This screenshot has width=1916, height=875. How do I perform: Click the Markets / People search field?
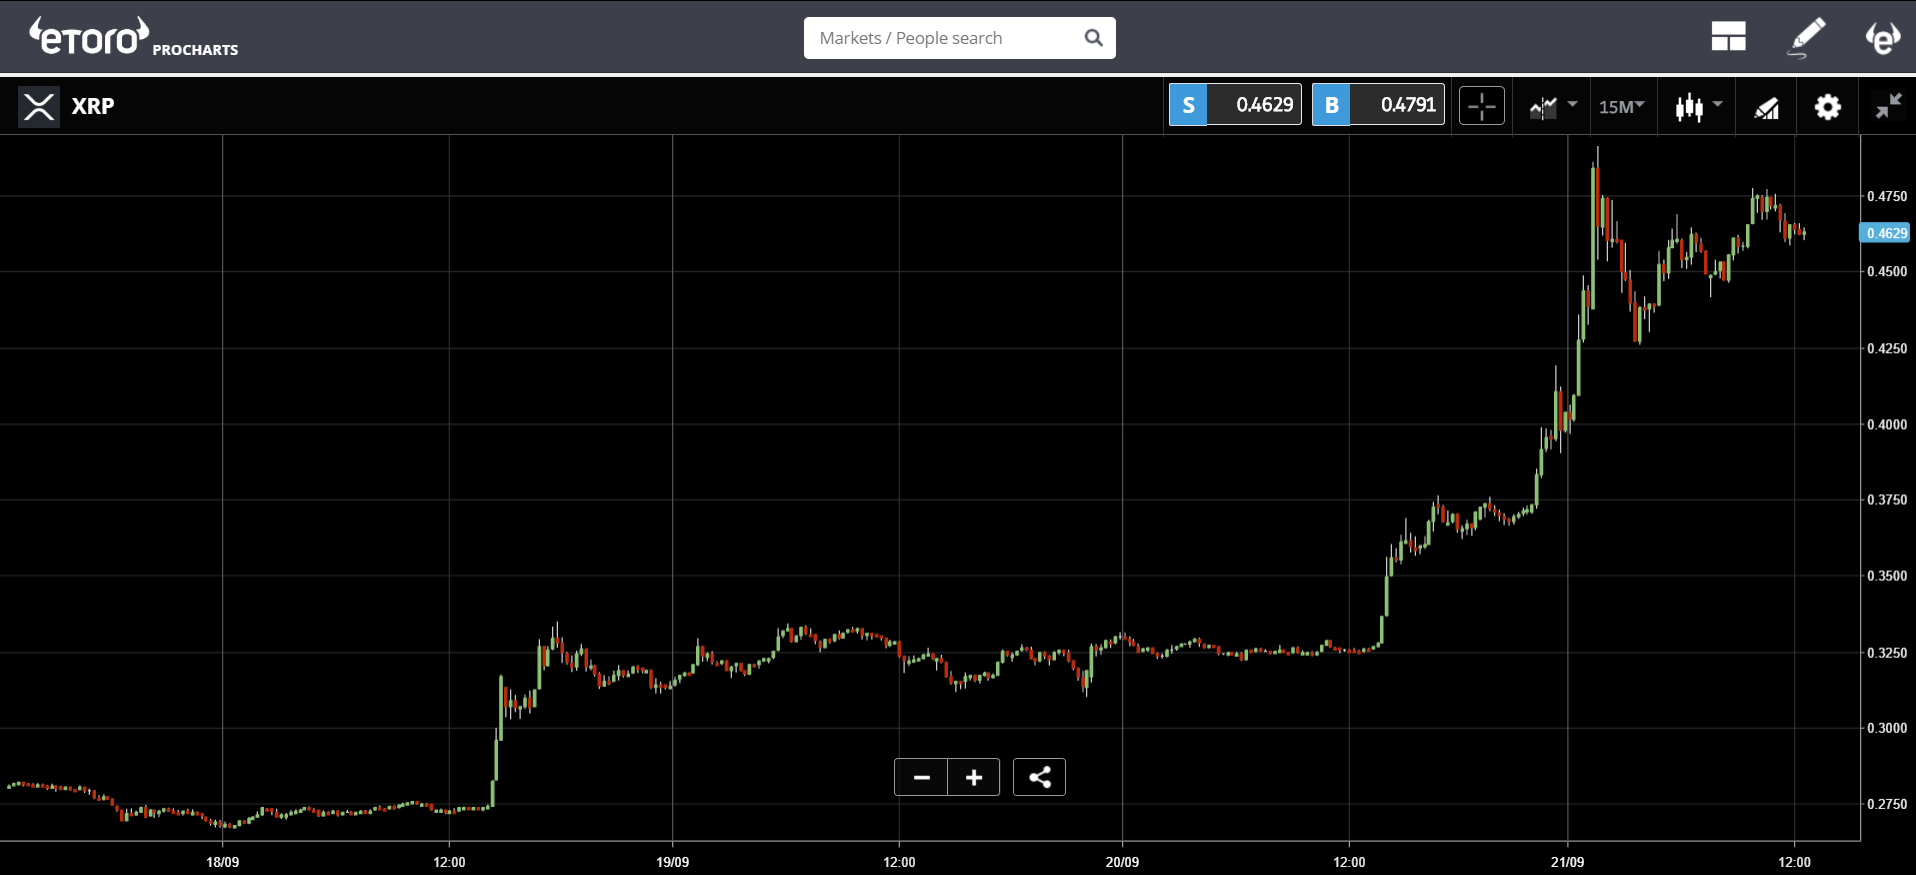pyautogui.click(x=945, y=38)
